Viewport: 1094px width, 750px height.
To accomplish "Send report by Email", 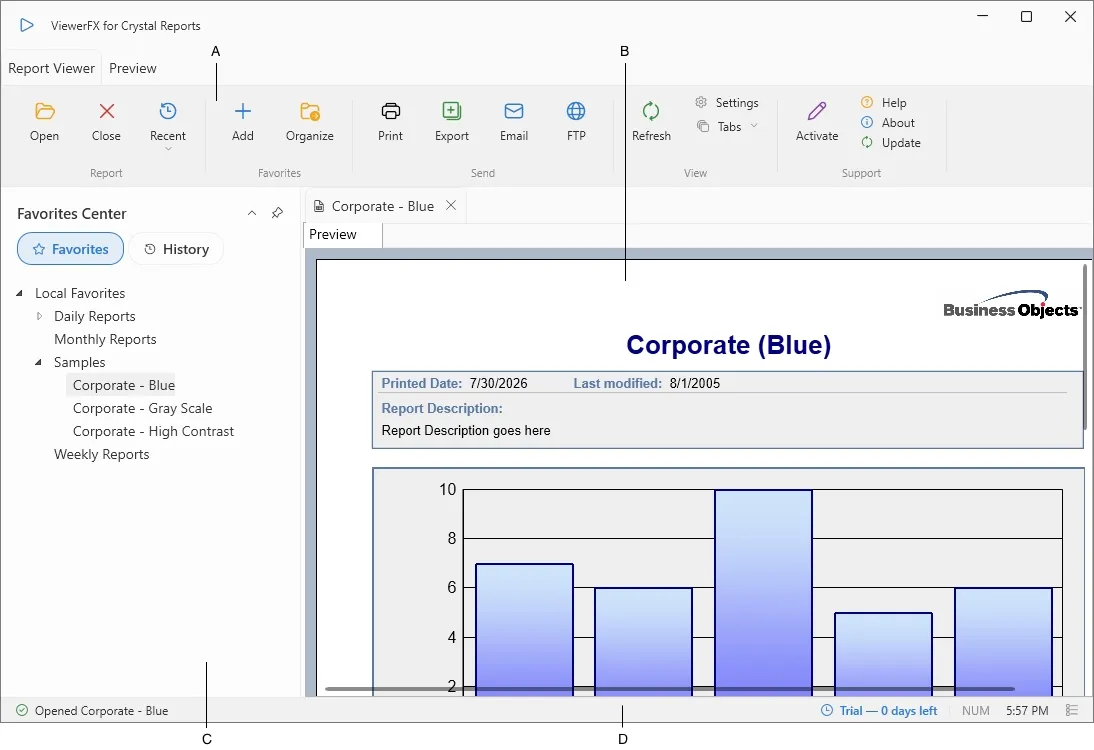I will (514, 122).
